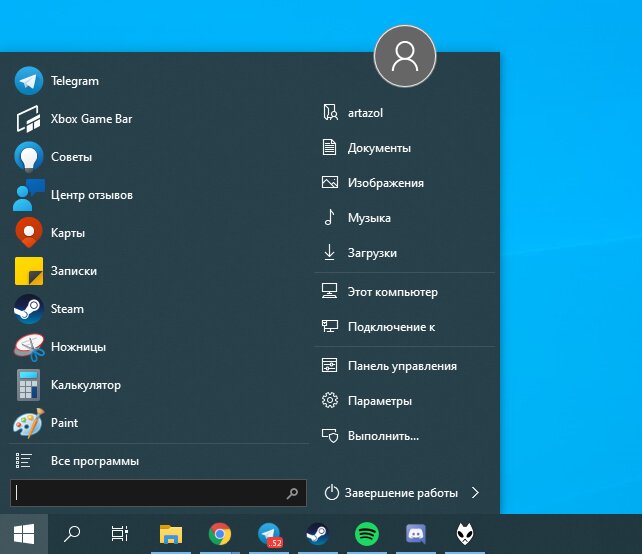The width and height of the screenshot is (642, 554).
Task: Click the Ножницы text label
Action: (x=78, y=347)
